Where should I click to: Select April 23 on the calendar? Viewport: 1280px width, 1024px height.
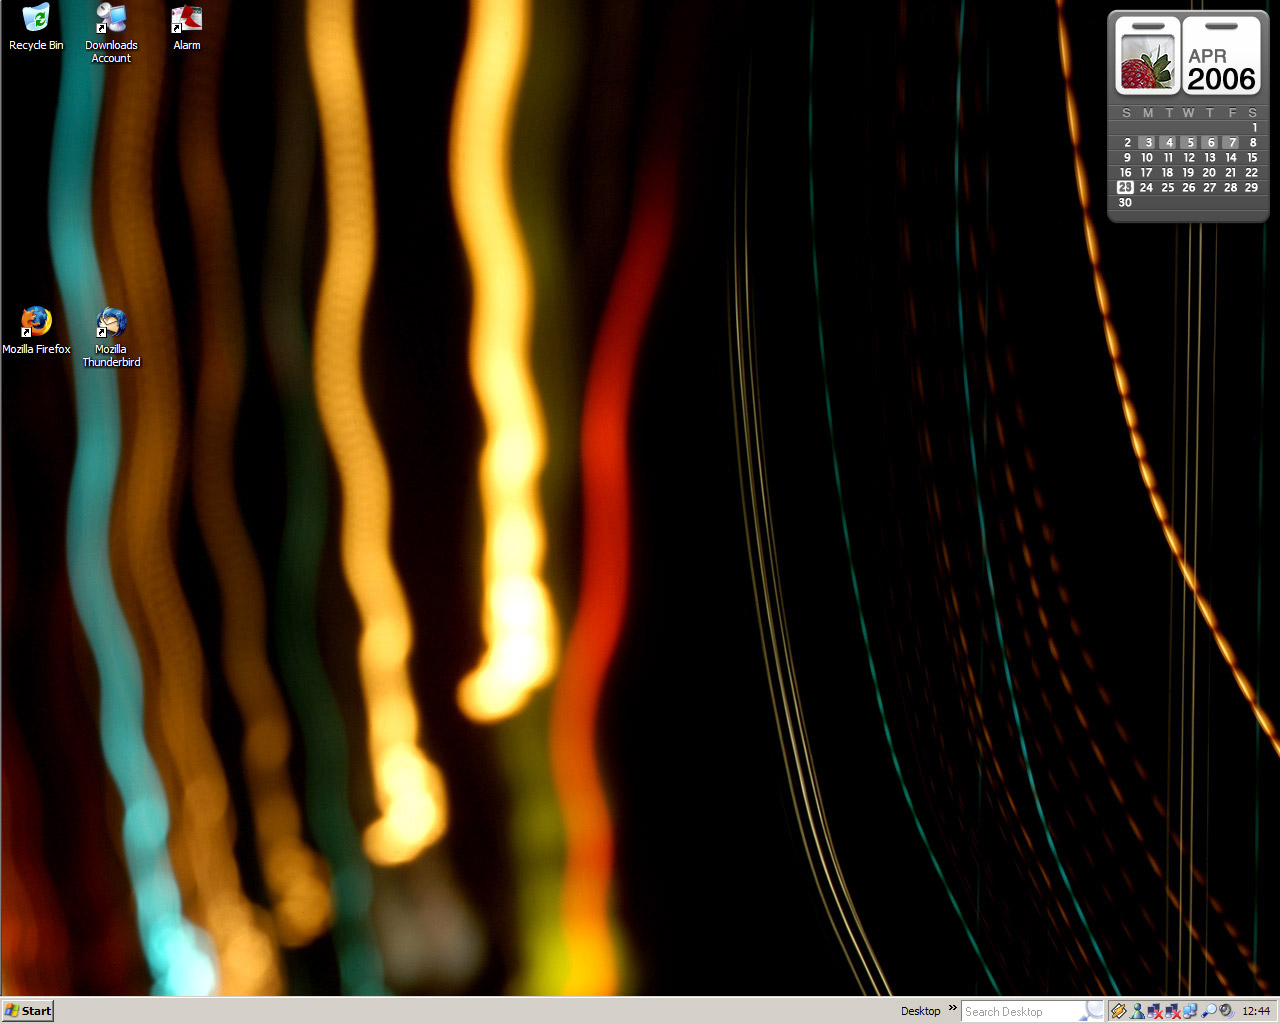[x=1125, y=188]
